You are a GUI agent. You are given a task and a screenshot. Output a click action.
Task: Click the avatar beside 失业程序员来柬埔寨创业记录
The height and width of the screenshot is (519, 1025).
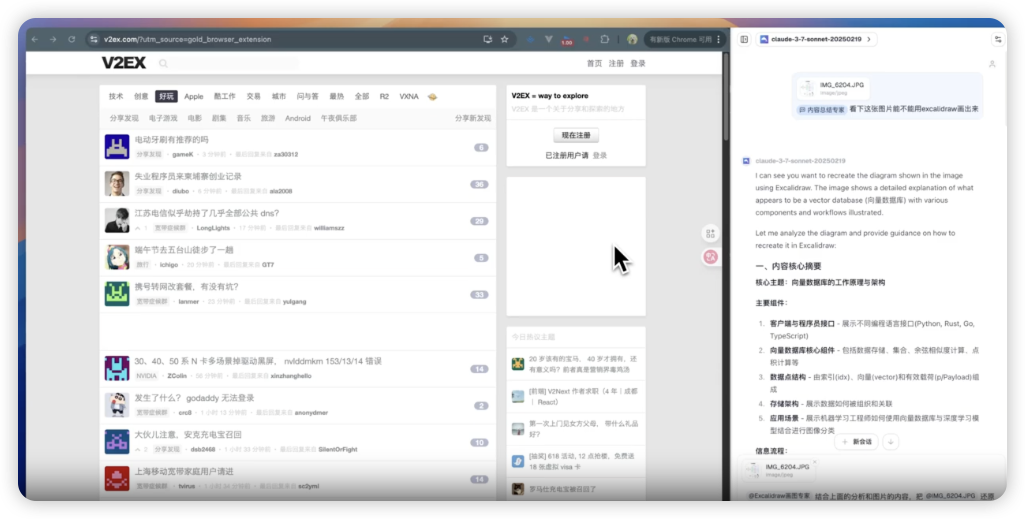point(117,184)
